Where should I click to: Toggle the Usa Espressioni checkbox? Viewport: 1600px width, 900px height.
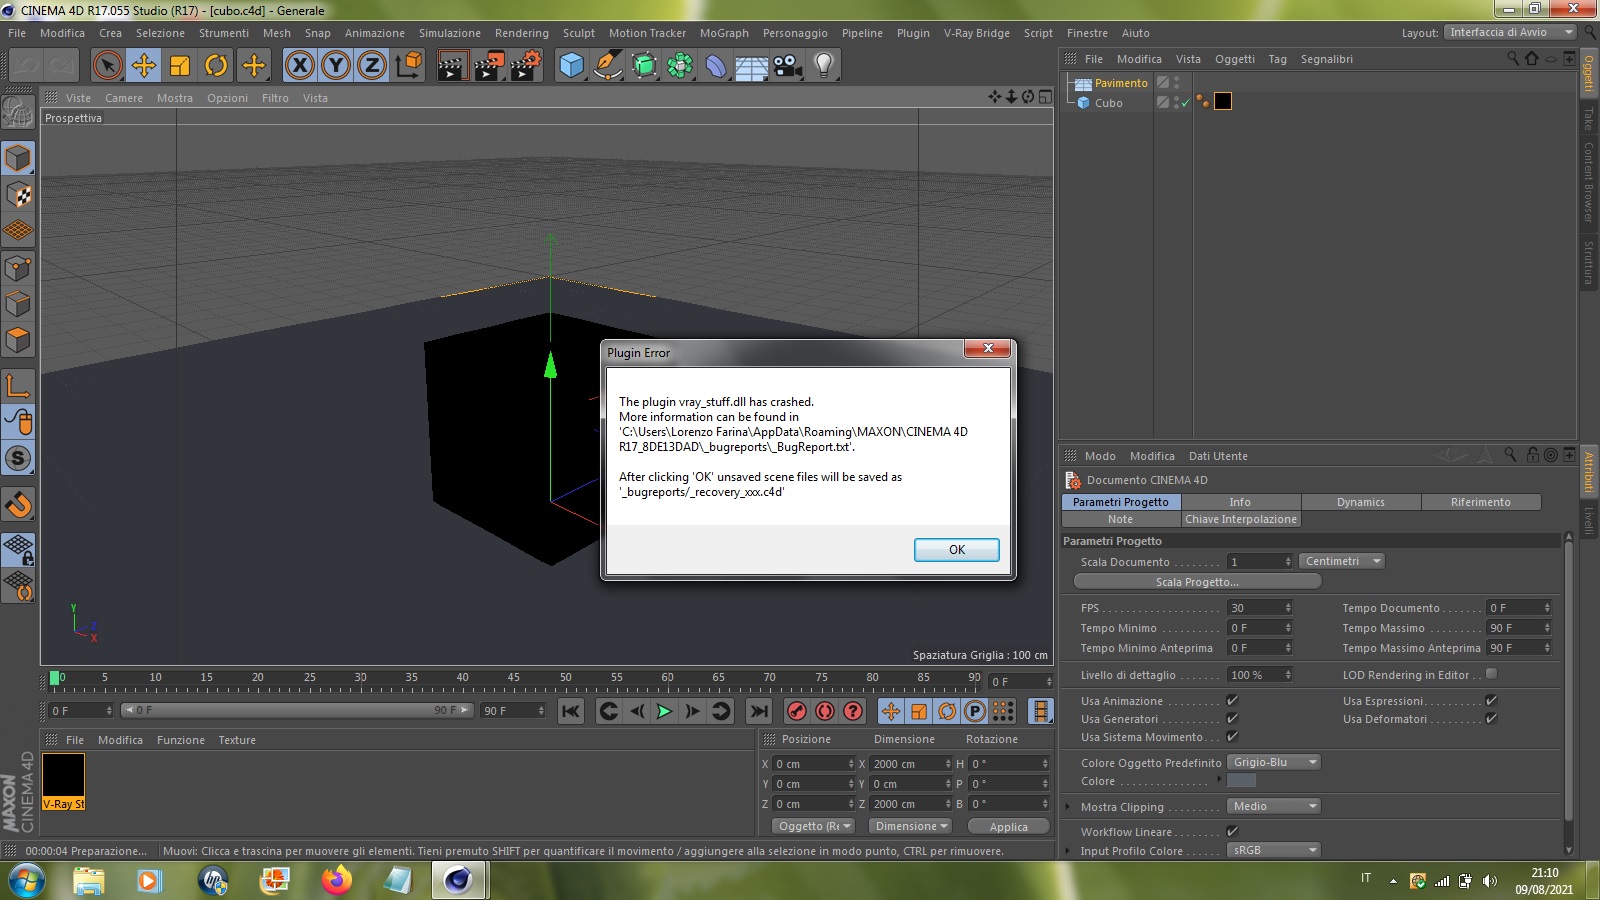[1491, 701]
